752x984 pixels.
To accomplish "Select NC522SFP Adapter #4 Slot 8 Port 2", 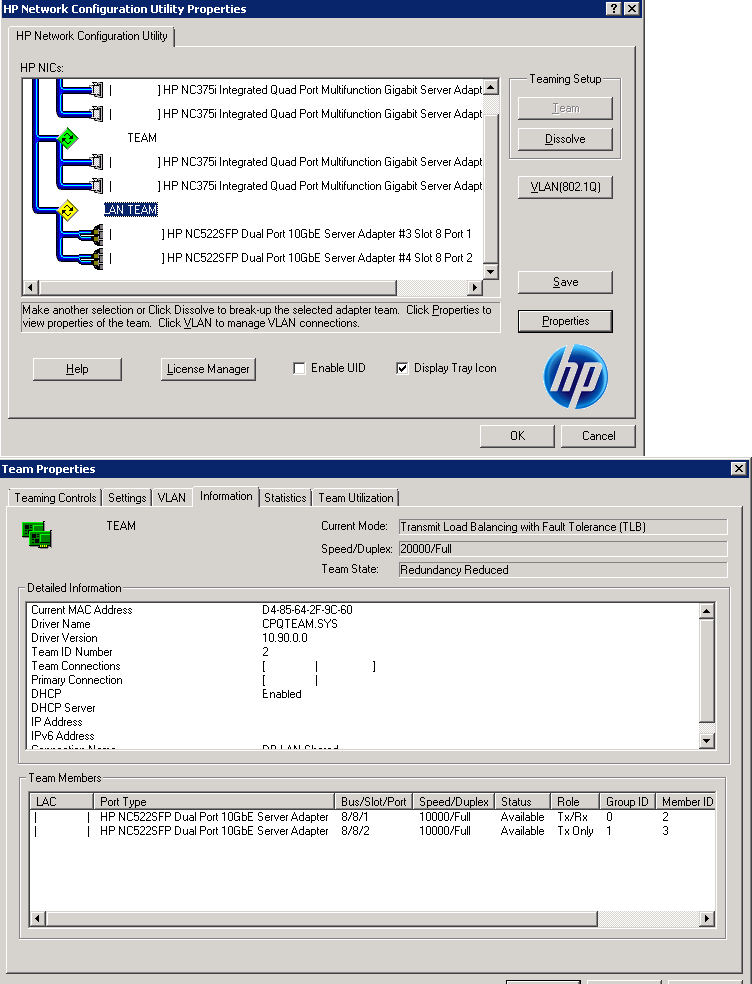I will pos(291,258).
